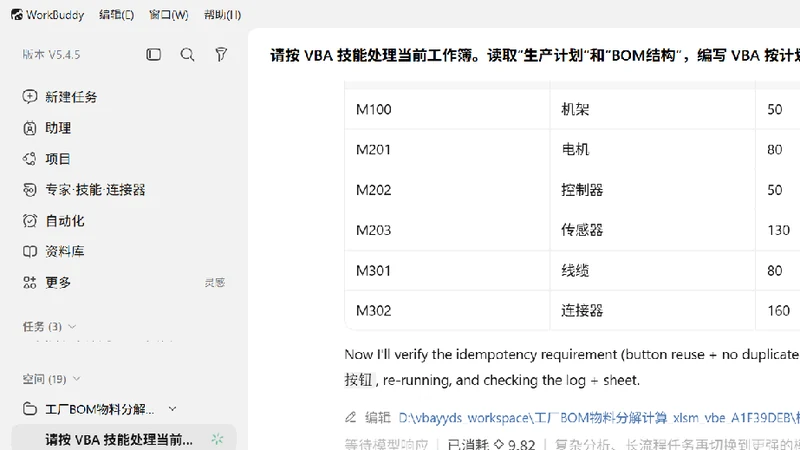Image resolution: width=800 pixels, height=450 pixels.
Task: Click the conversation title beginning 请按 VBA 技能
Action: [x=535, y=55]
